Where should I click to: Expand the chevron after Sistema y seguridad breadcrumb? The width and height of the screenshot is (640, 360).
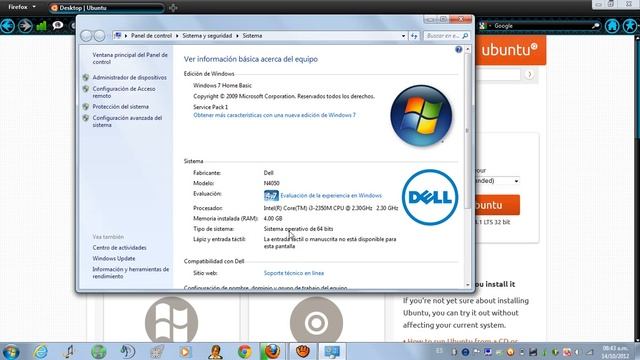pos(237,36)
